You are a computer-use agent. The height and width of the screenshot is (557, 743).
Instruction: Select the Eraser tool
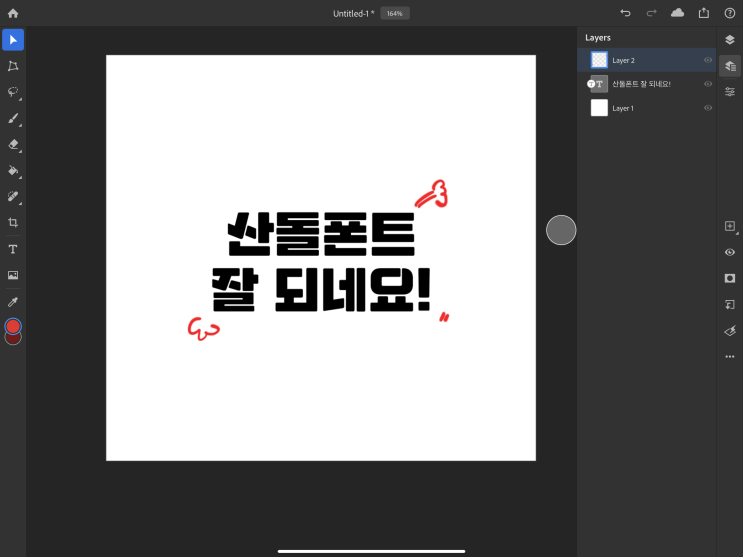(13, 144)
